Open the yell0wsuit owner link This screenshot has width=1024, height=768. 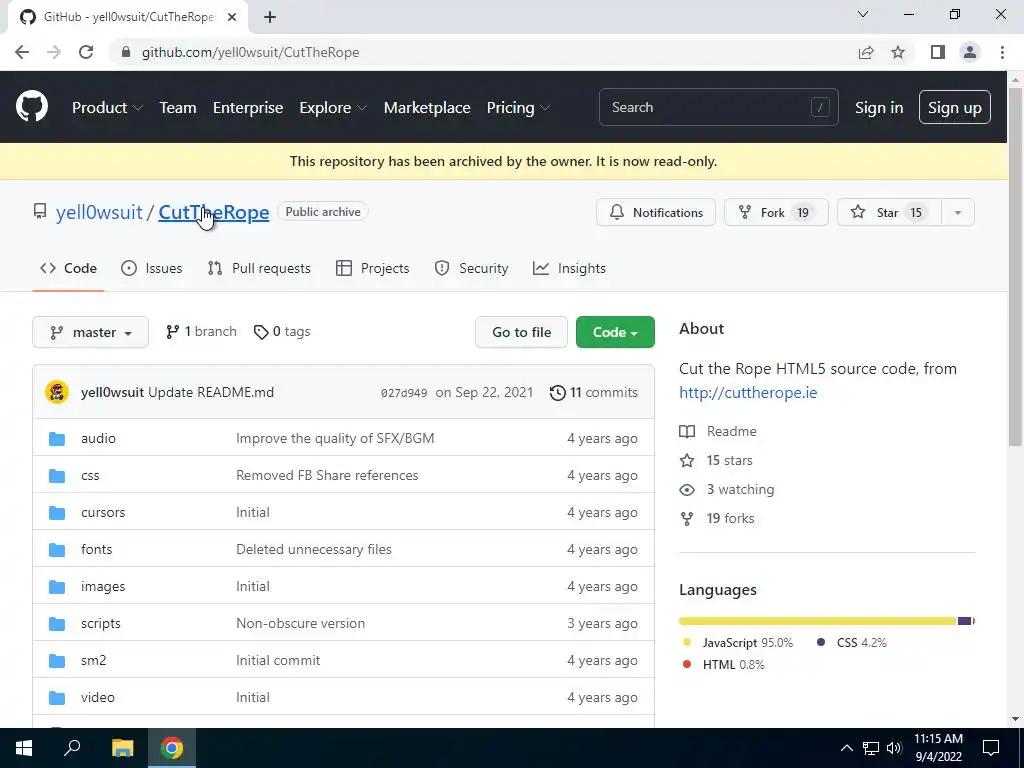click(x=99, y=212)
